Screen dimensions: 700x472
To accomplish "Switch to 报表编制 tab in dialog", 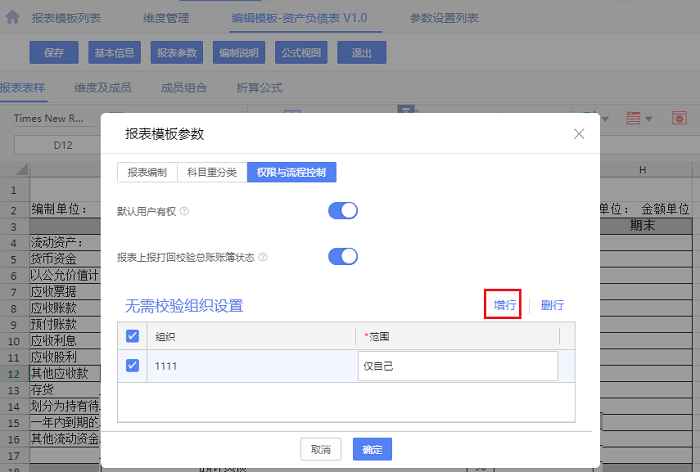I will pos(147,172).
